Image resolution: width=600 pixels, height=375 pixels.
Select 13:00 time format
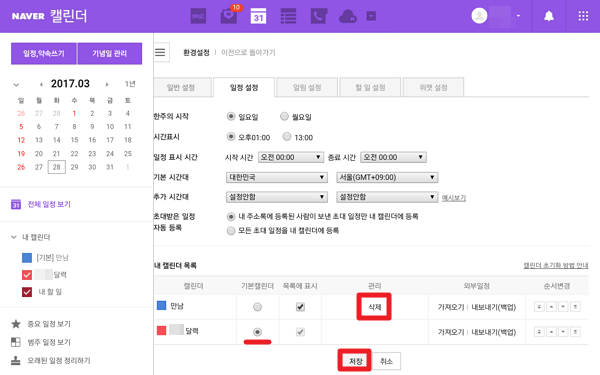pyautogui.click(x=287, y=137)
